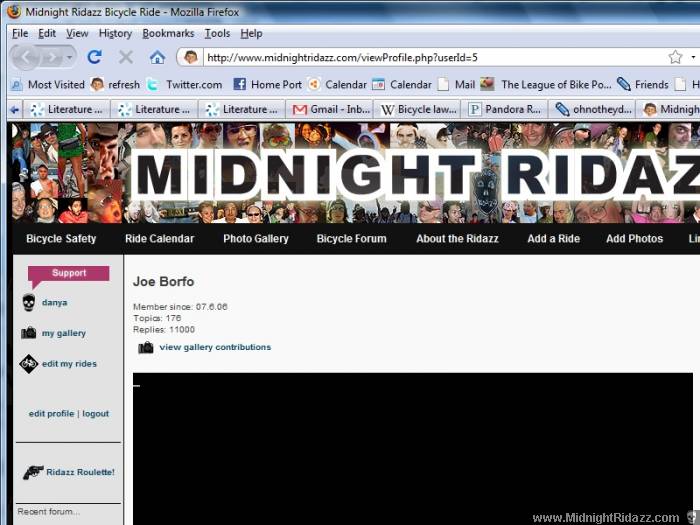Open the History menu
This screenshot has width=700, height=525.
coord(115,33)
